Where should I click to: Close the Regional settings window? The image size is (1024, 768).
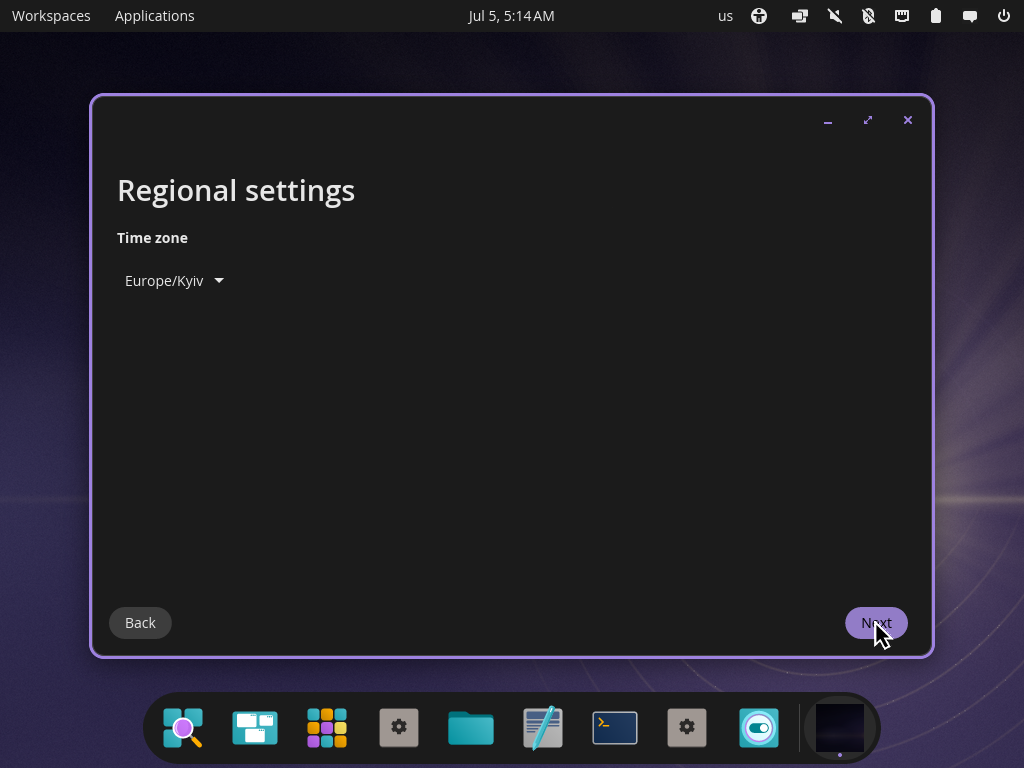pos(908,120)
